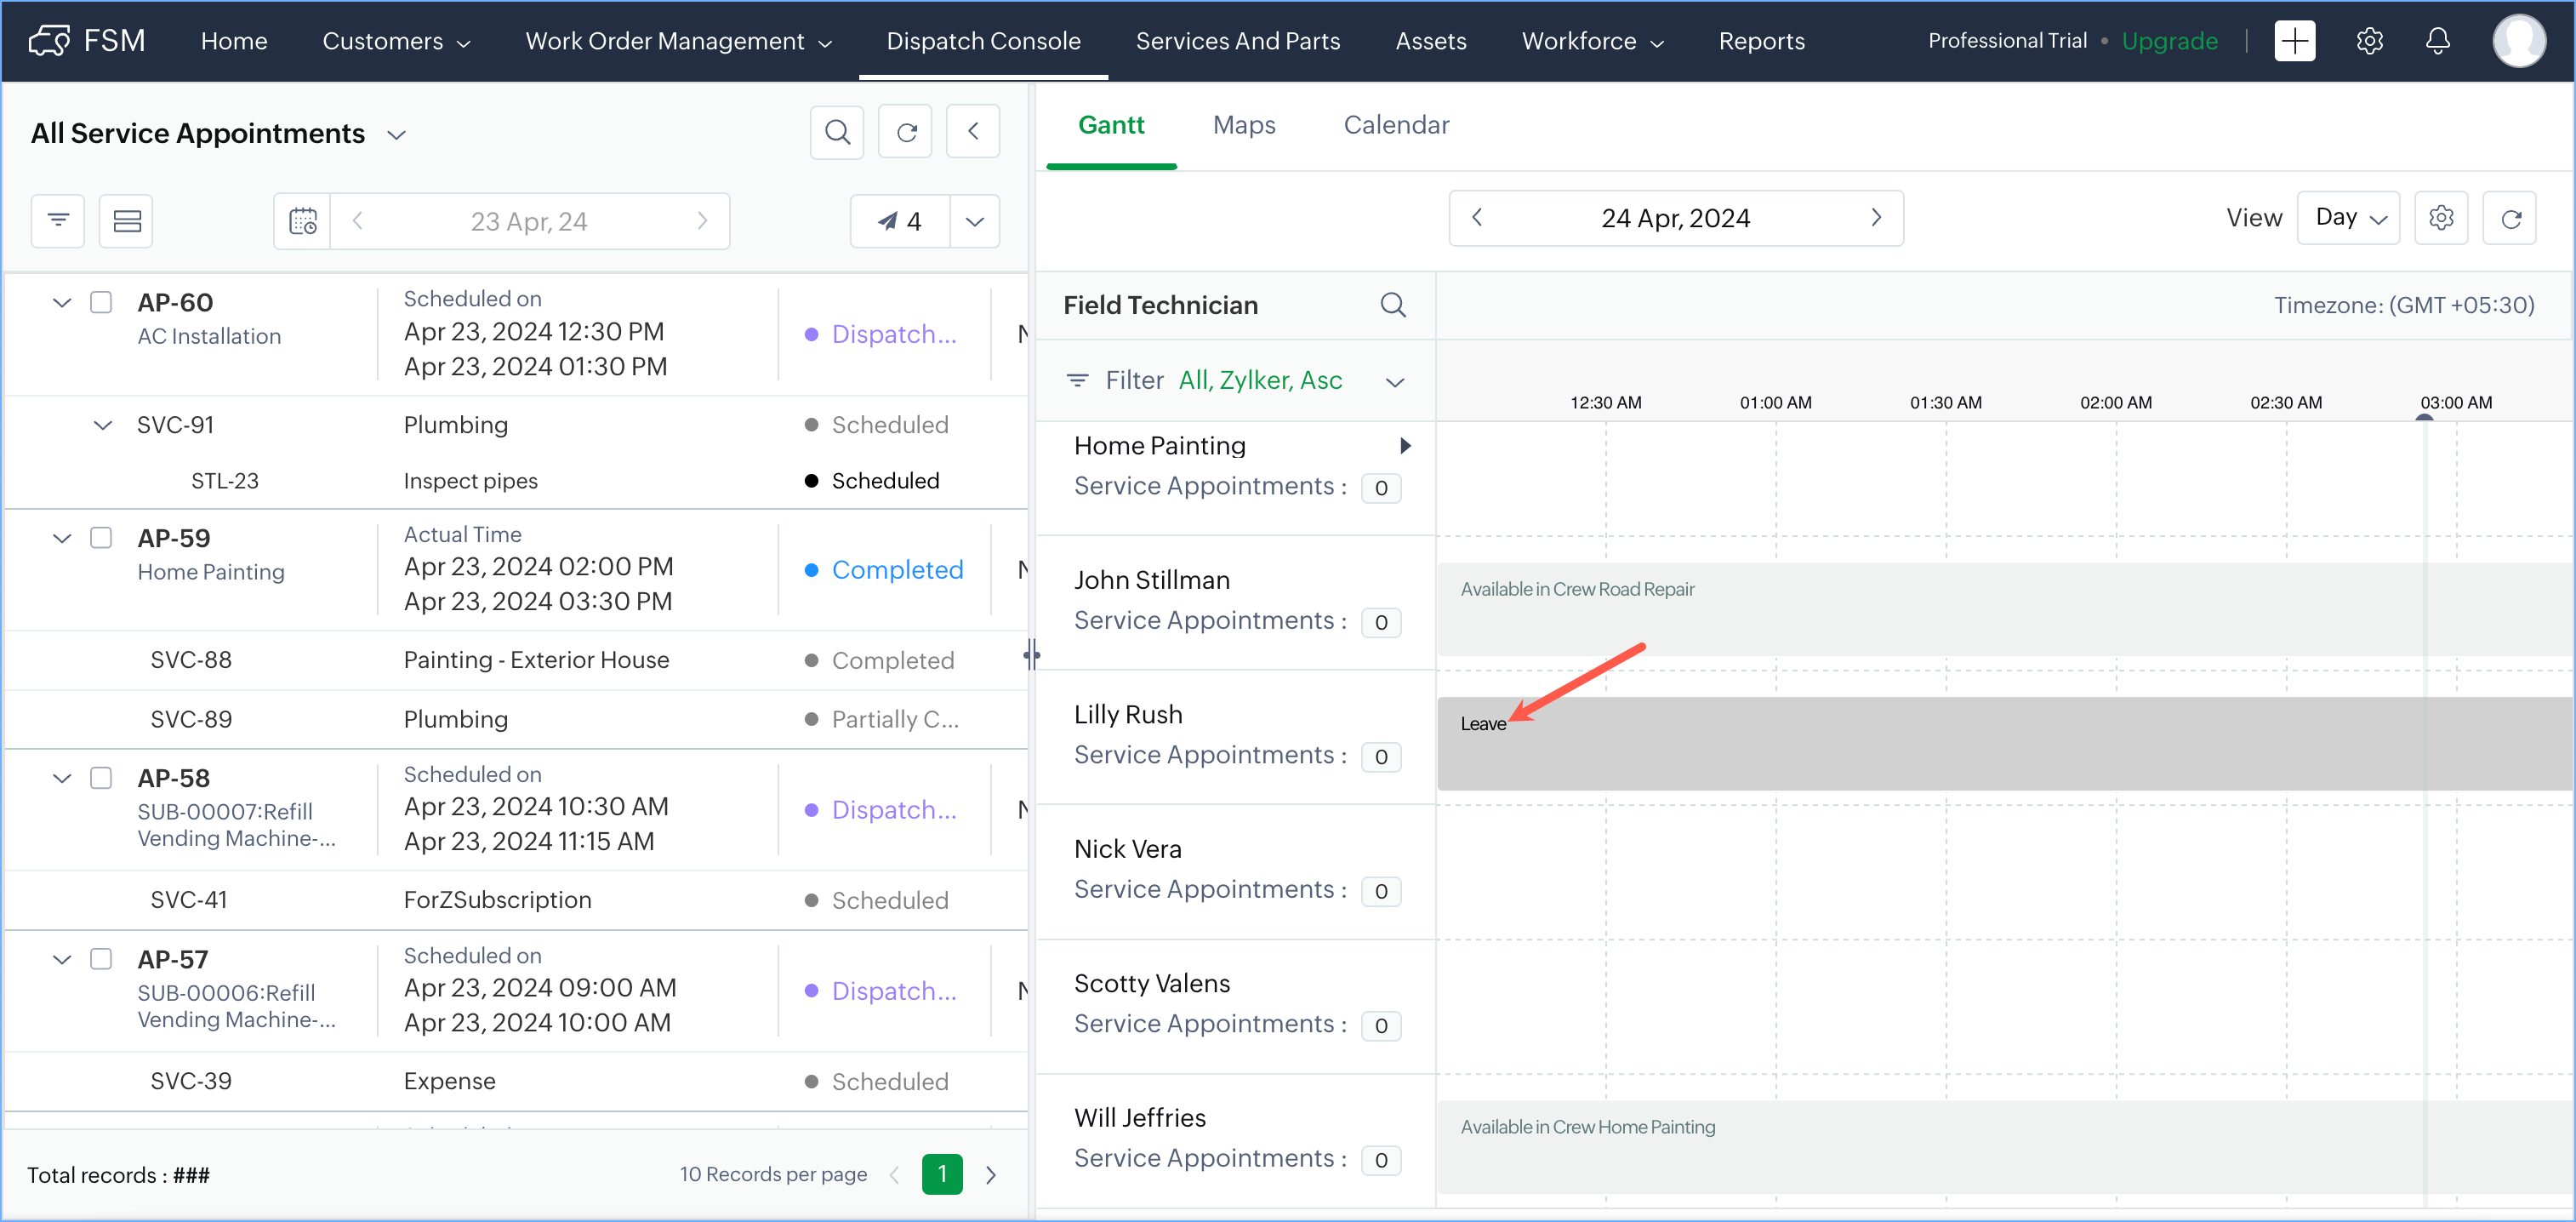
Task: Switch appointments list view layout icon
Action: [127, 221]
